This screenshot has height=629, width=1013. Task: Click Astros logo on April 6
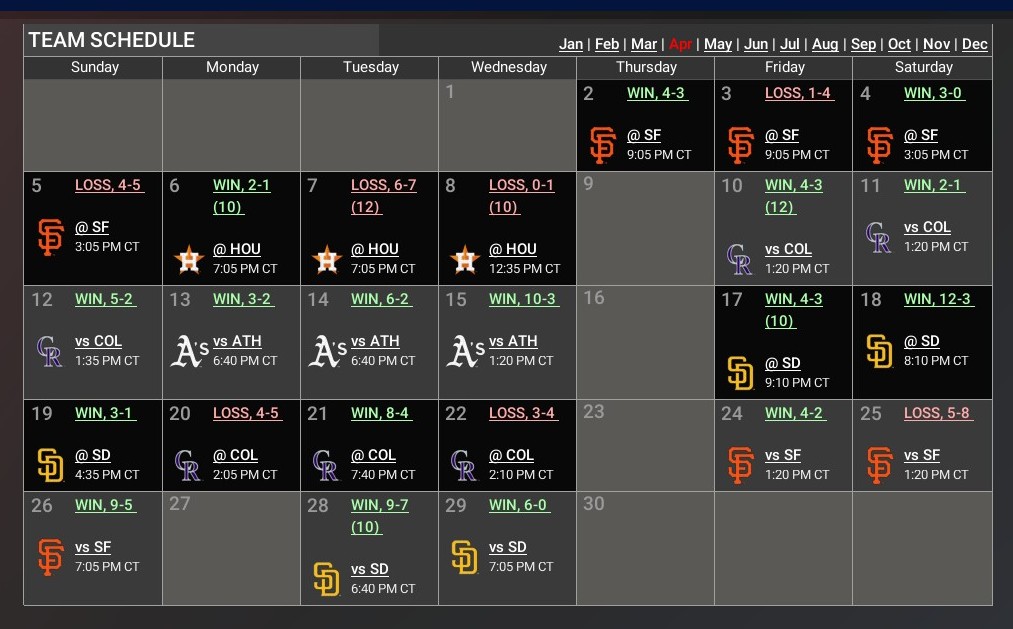pyautogui.click(x=188, y=259)
